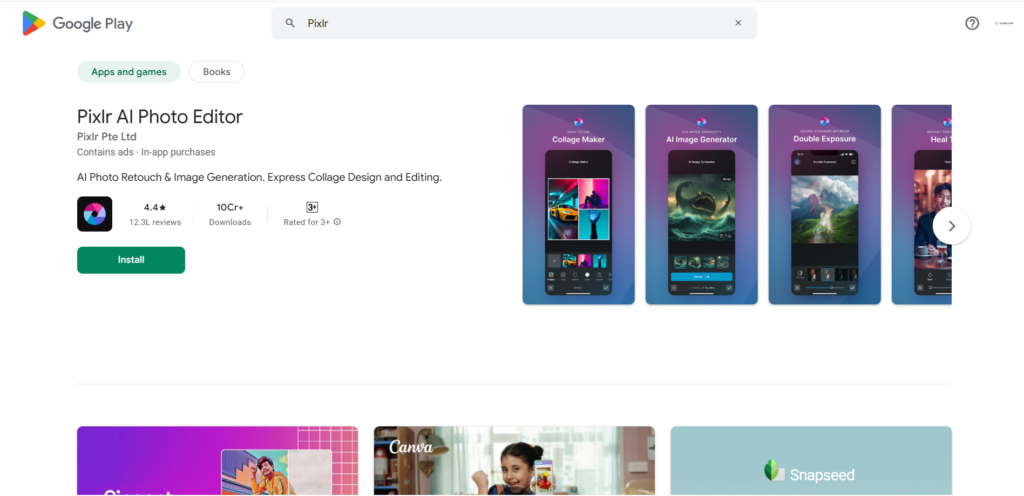1024x496 pixels.
Task: Click Contains ads · In-app purchases text
Action: coord(146,152)
